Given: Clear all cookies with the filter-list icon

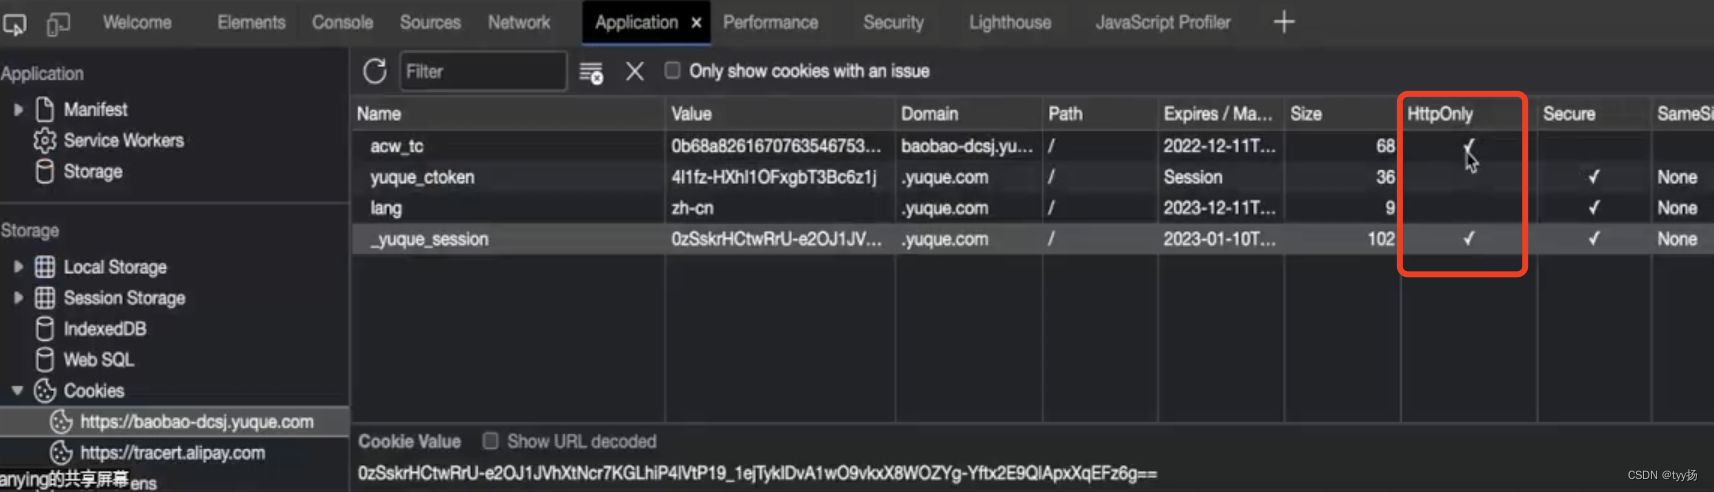Looking at the screenshot, I should 591,72.
